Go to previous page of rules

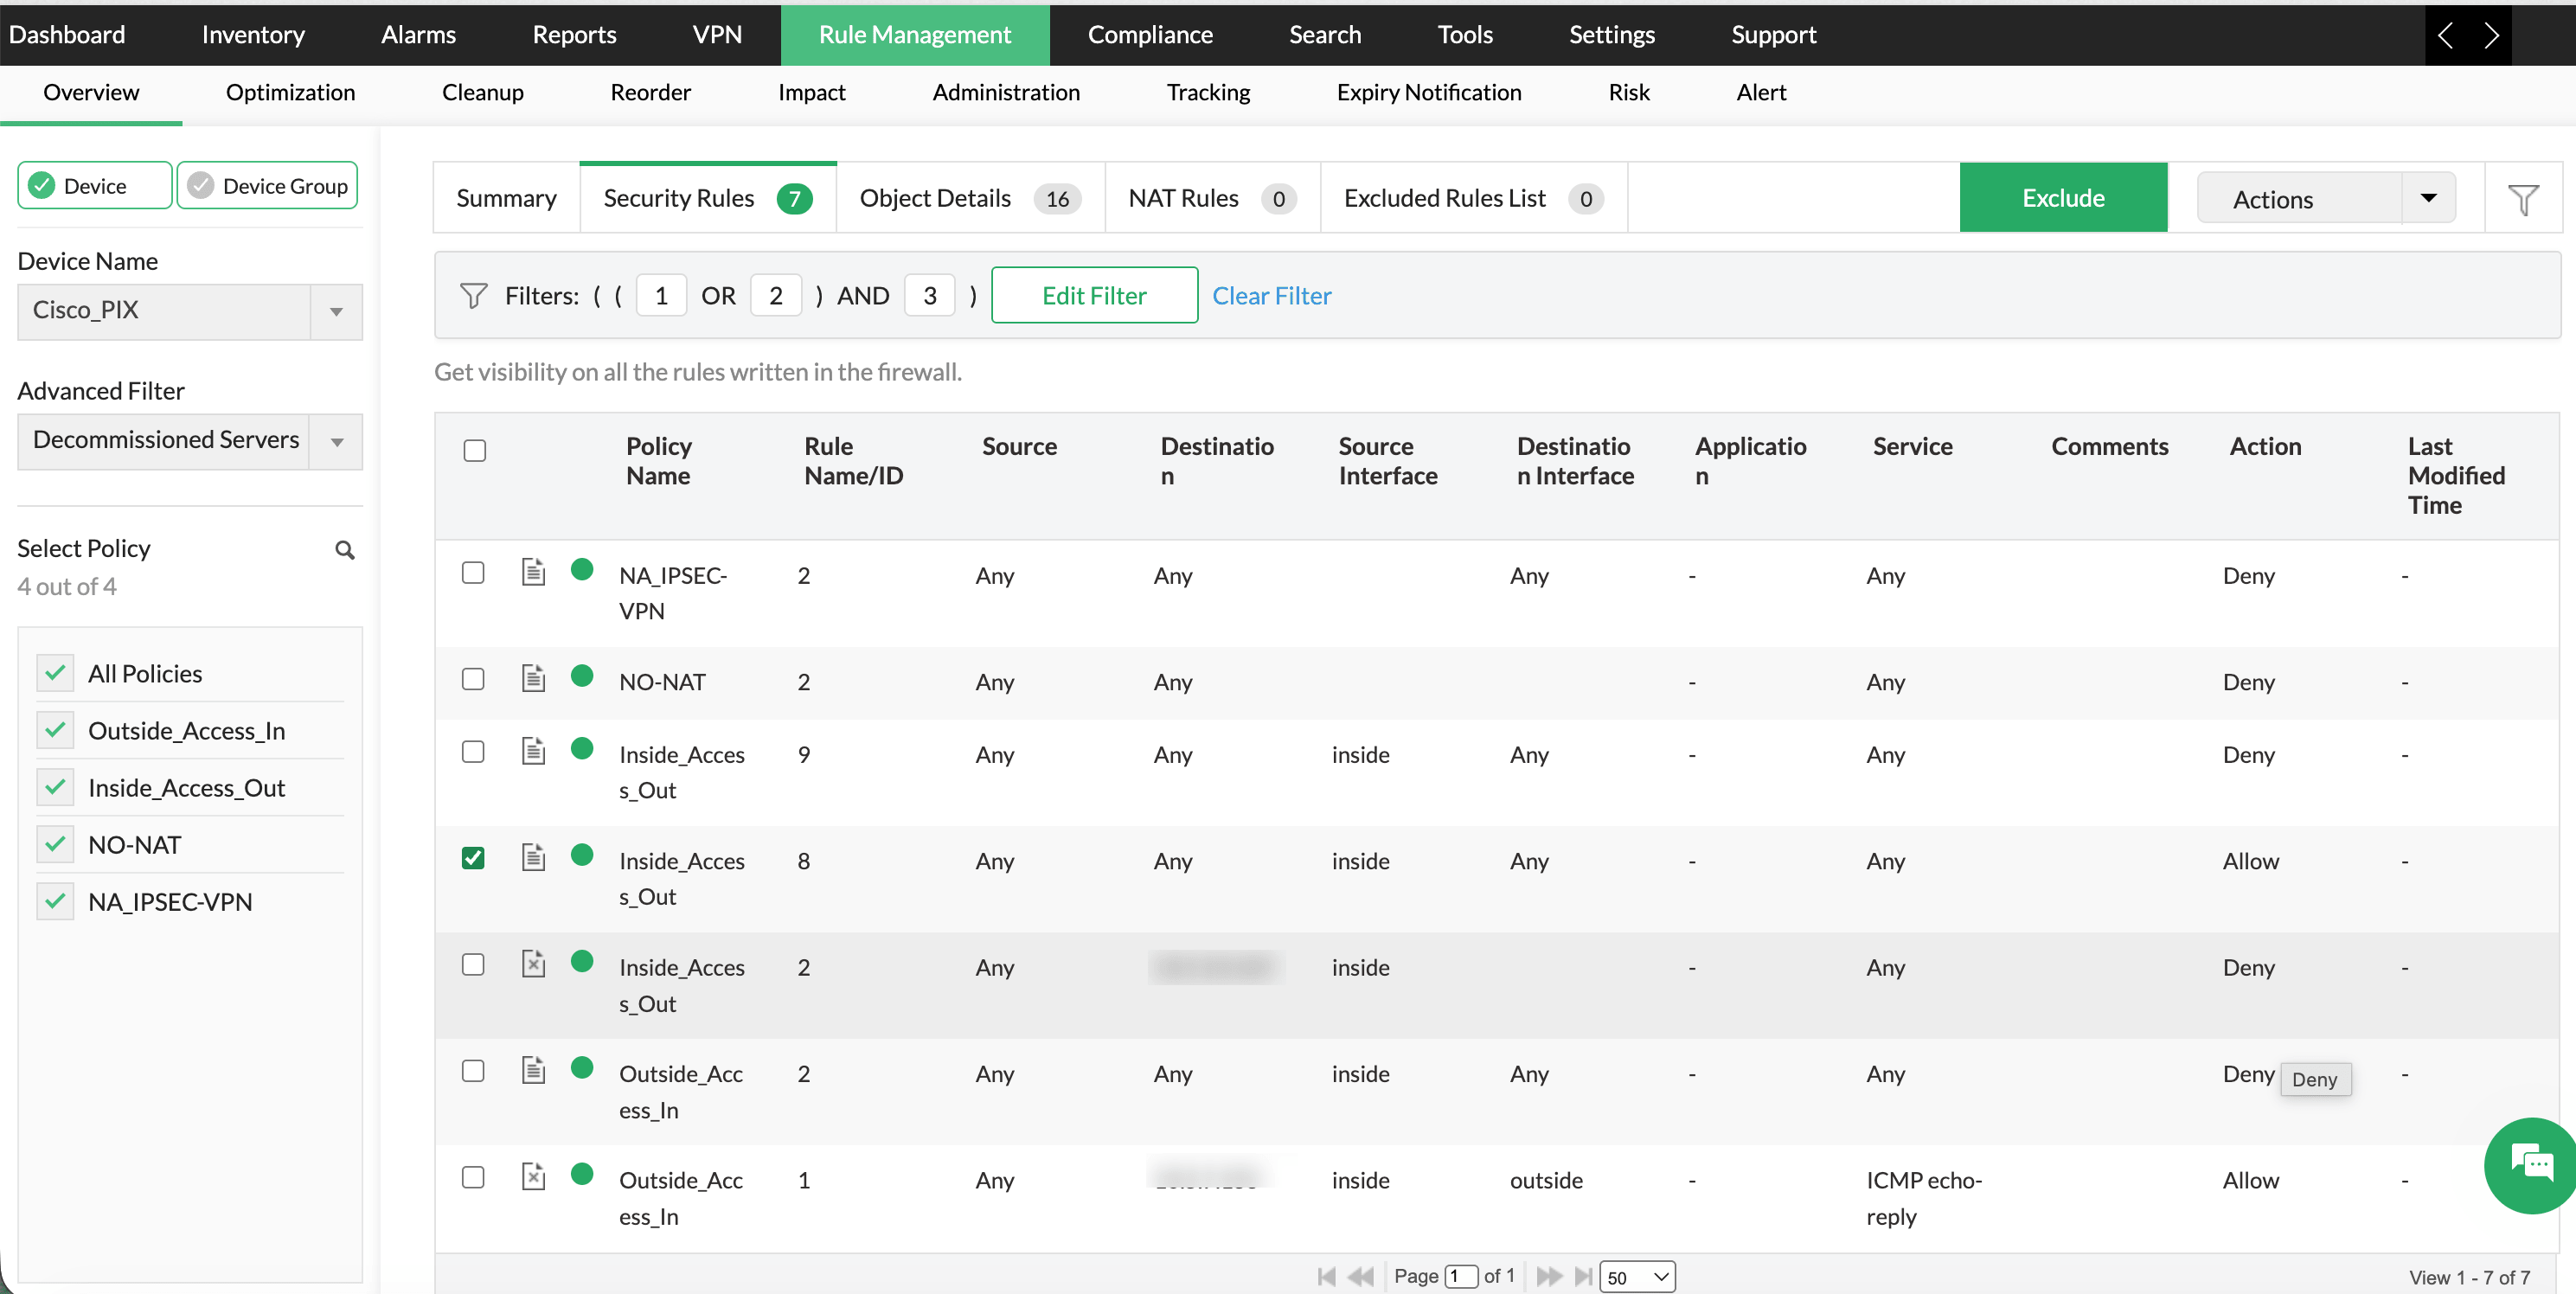point(1361,1276)
